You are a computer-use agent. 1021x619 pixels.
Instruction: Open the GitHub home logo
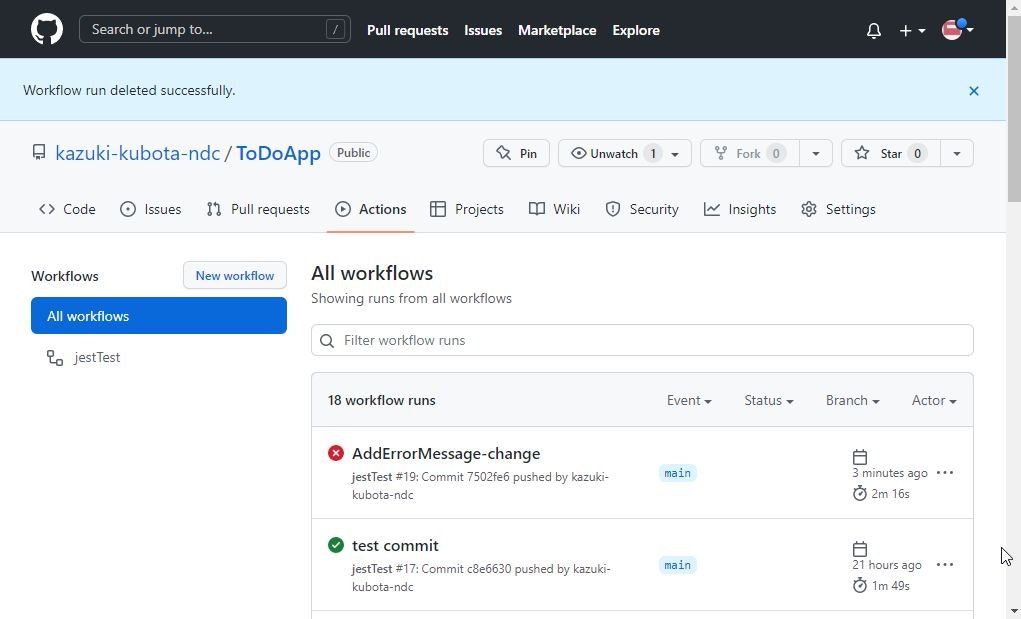[47, 29]
